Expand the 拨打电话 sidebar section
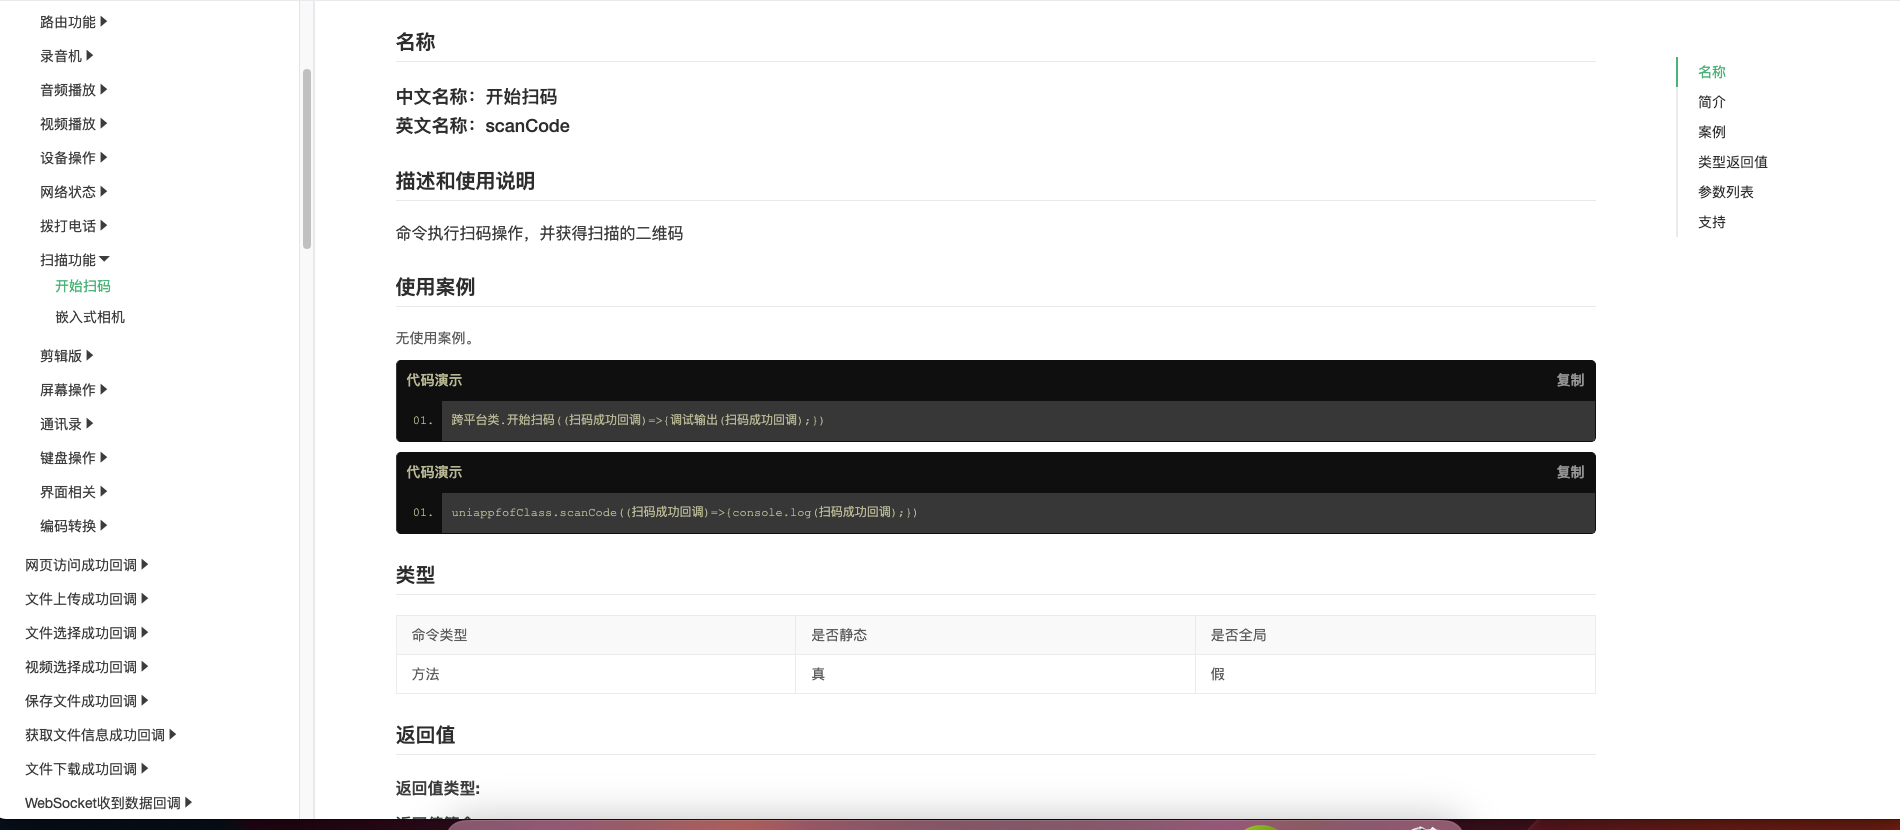The width and height of the screenshot is (1900, 830). (x=73, y=226)
